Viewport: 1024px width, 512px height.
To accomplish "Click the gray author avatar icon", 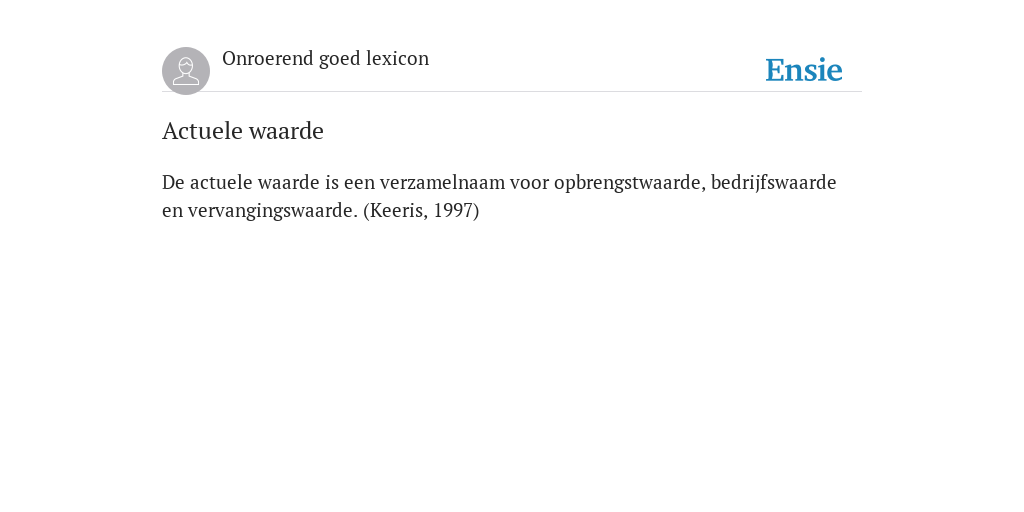I will coord(186,71).
